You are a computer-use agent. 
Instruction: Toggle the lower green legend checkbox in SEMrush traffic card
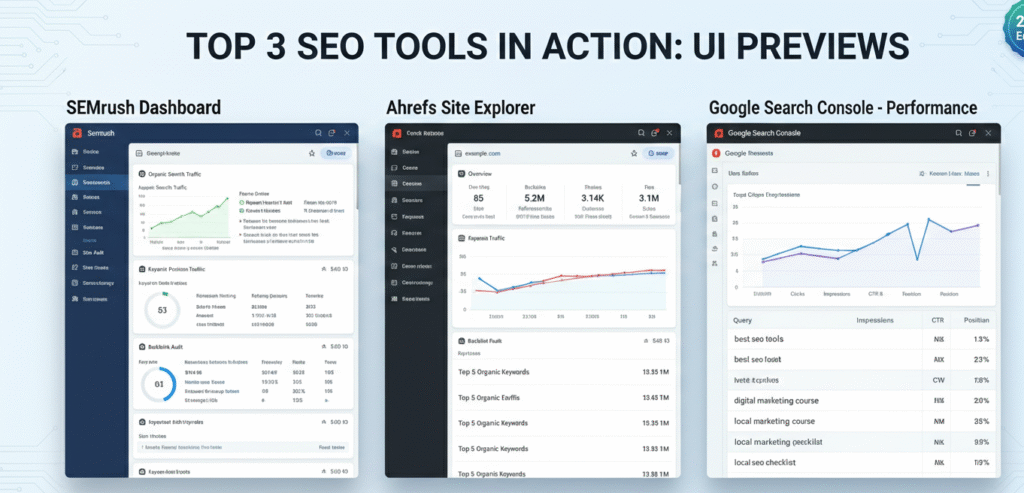[242, 211]
